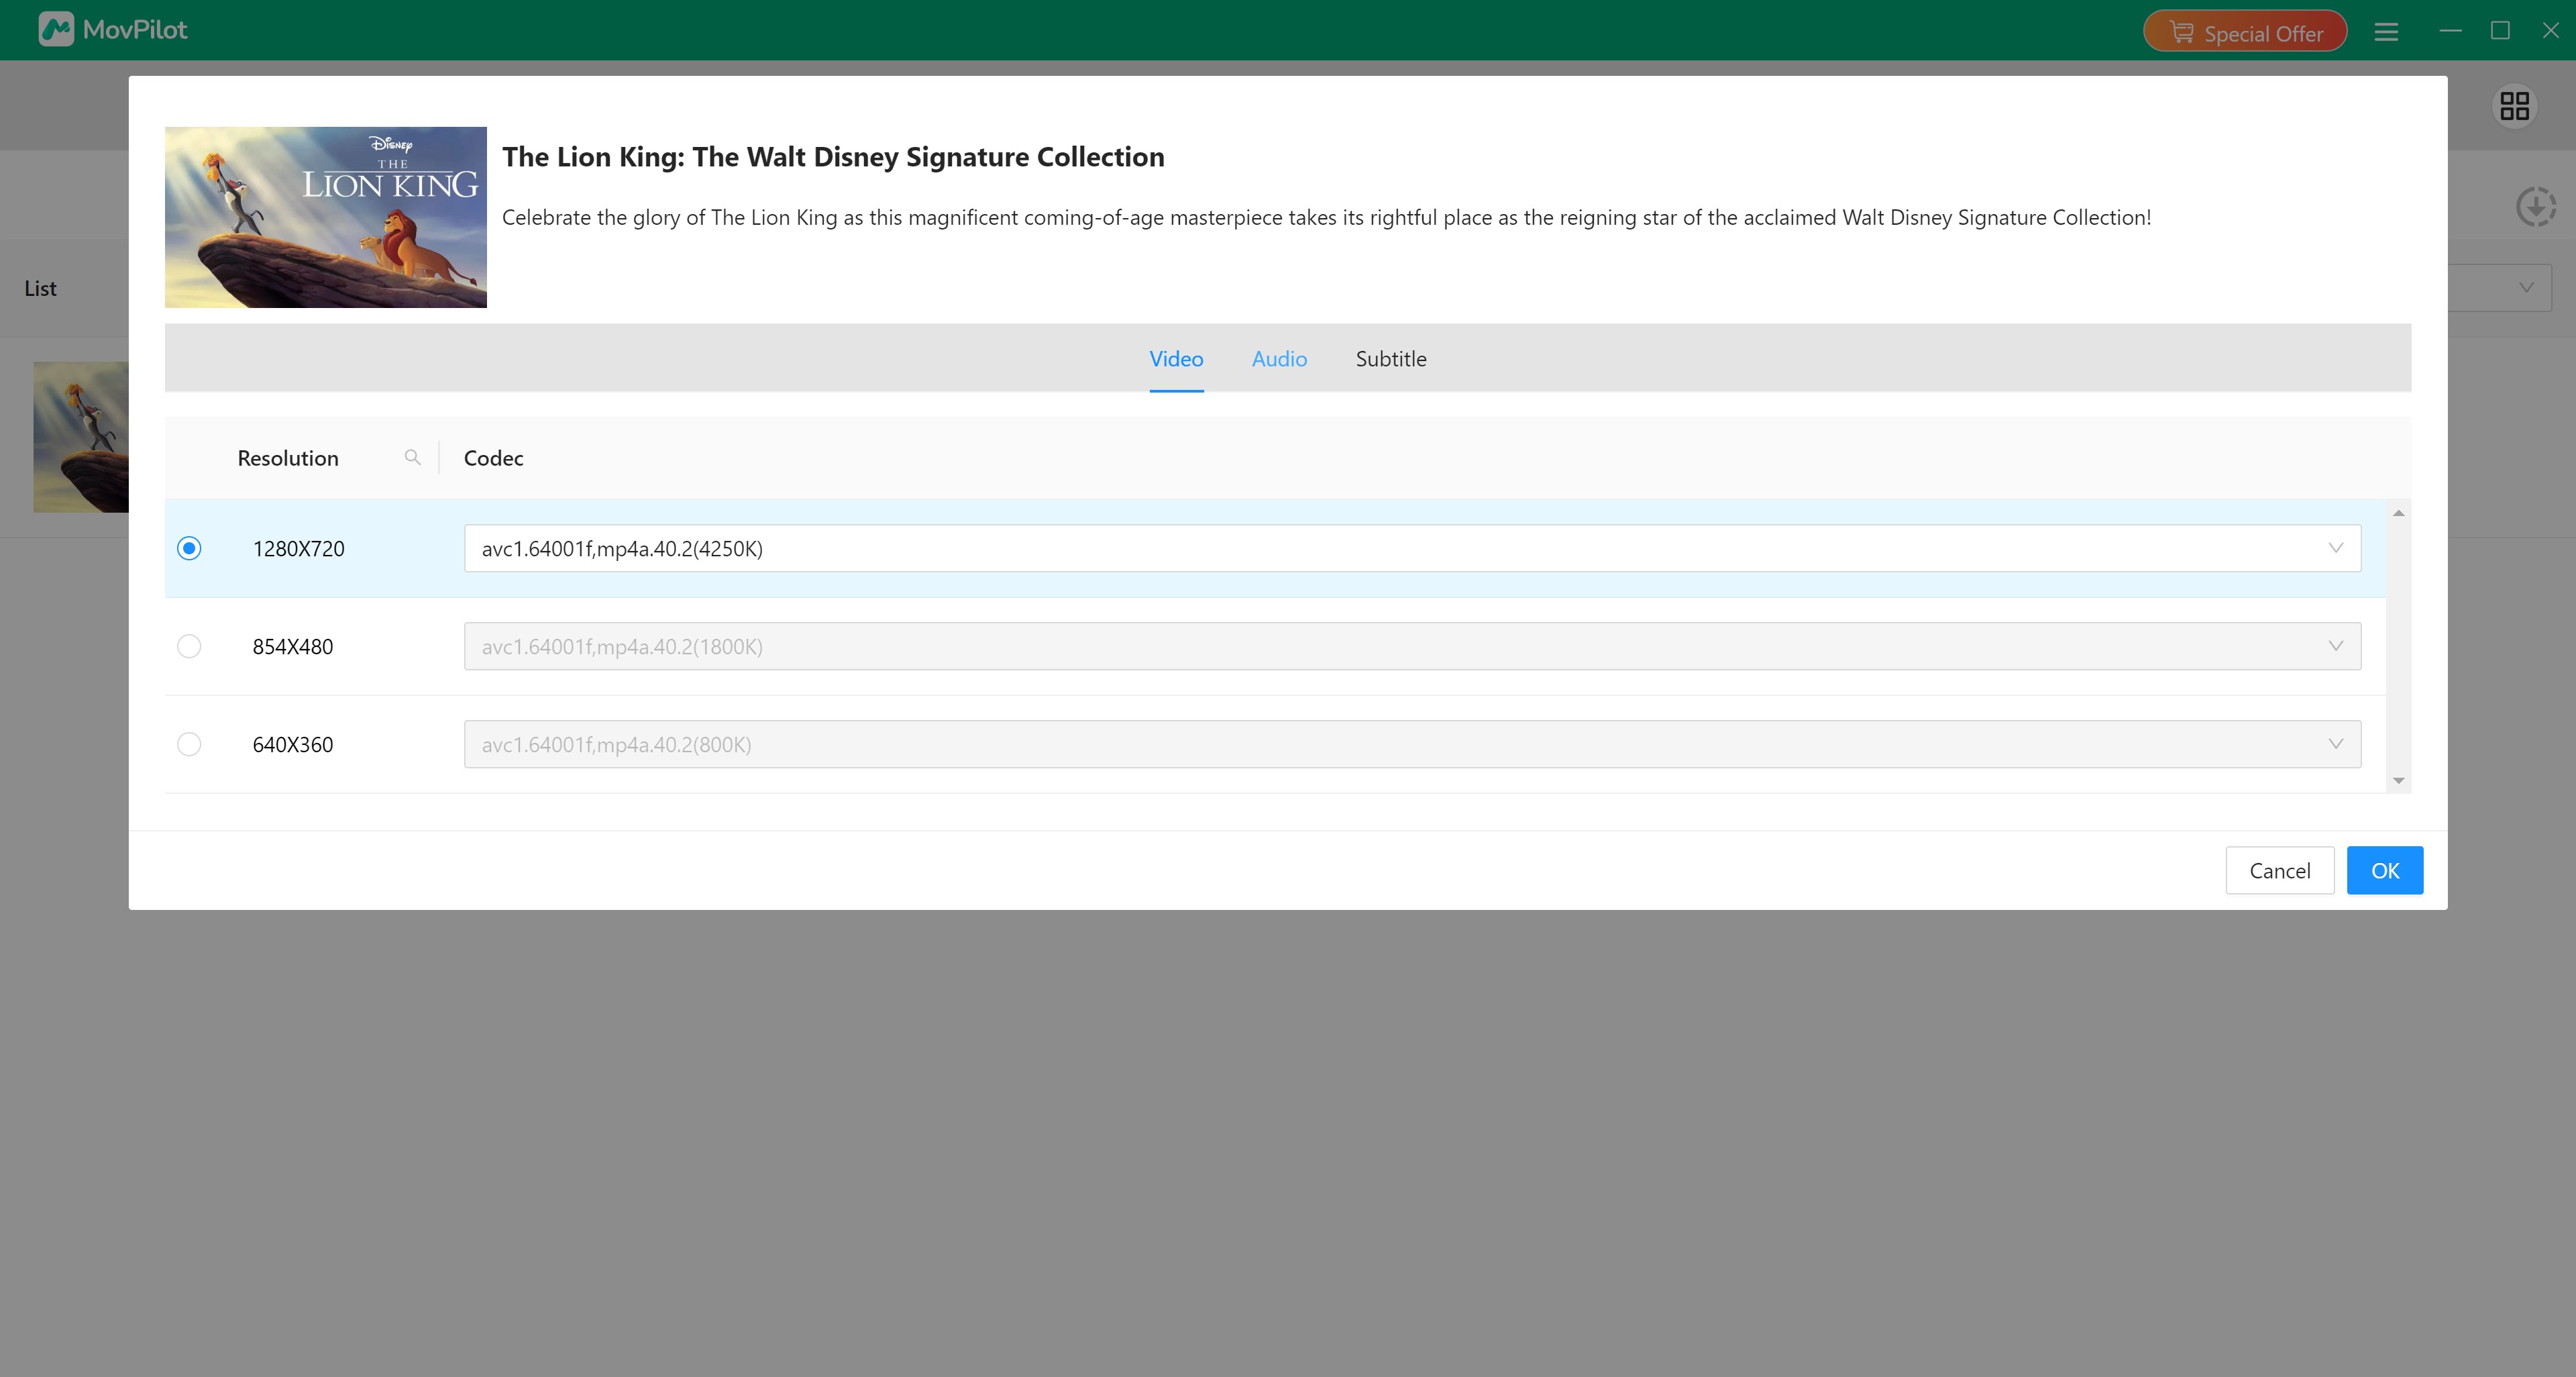The image size is (2576, 1377).
Task: Click the List label in background
Action: click(x=40, y=288)
